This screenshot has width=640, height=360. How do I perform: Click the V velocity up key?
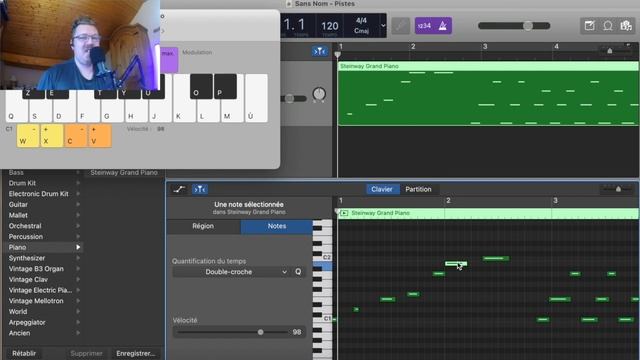point(100,136)
